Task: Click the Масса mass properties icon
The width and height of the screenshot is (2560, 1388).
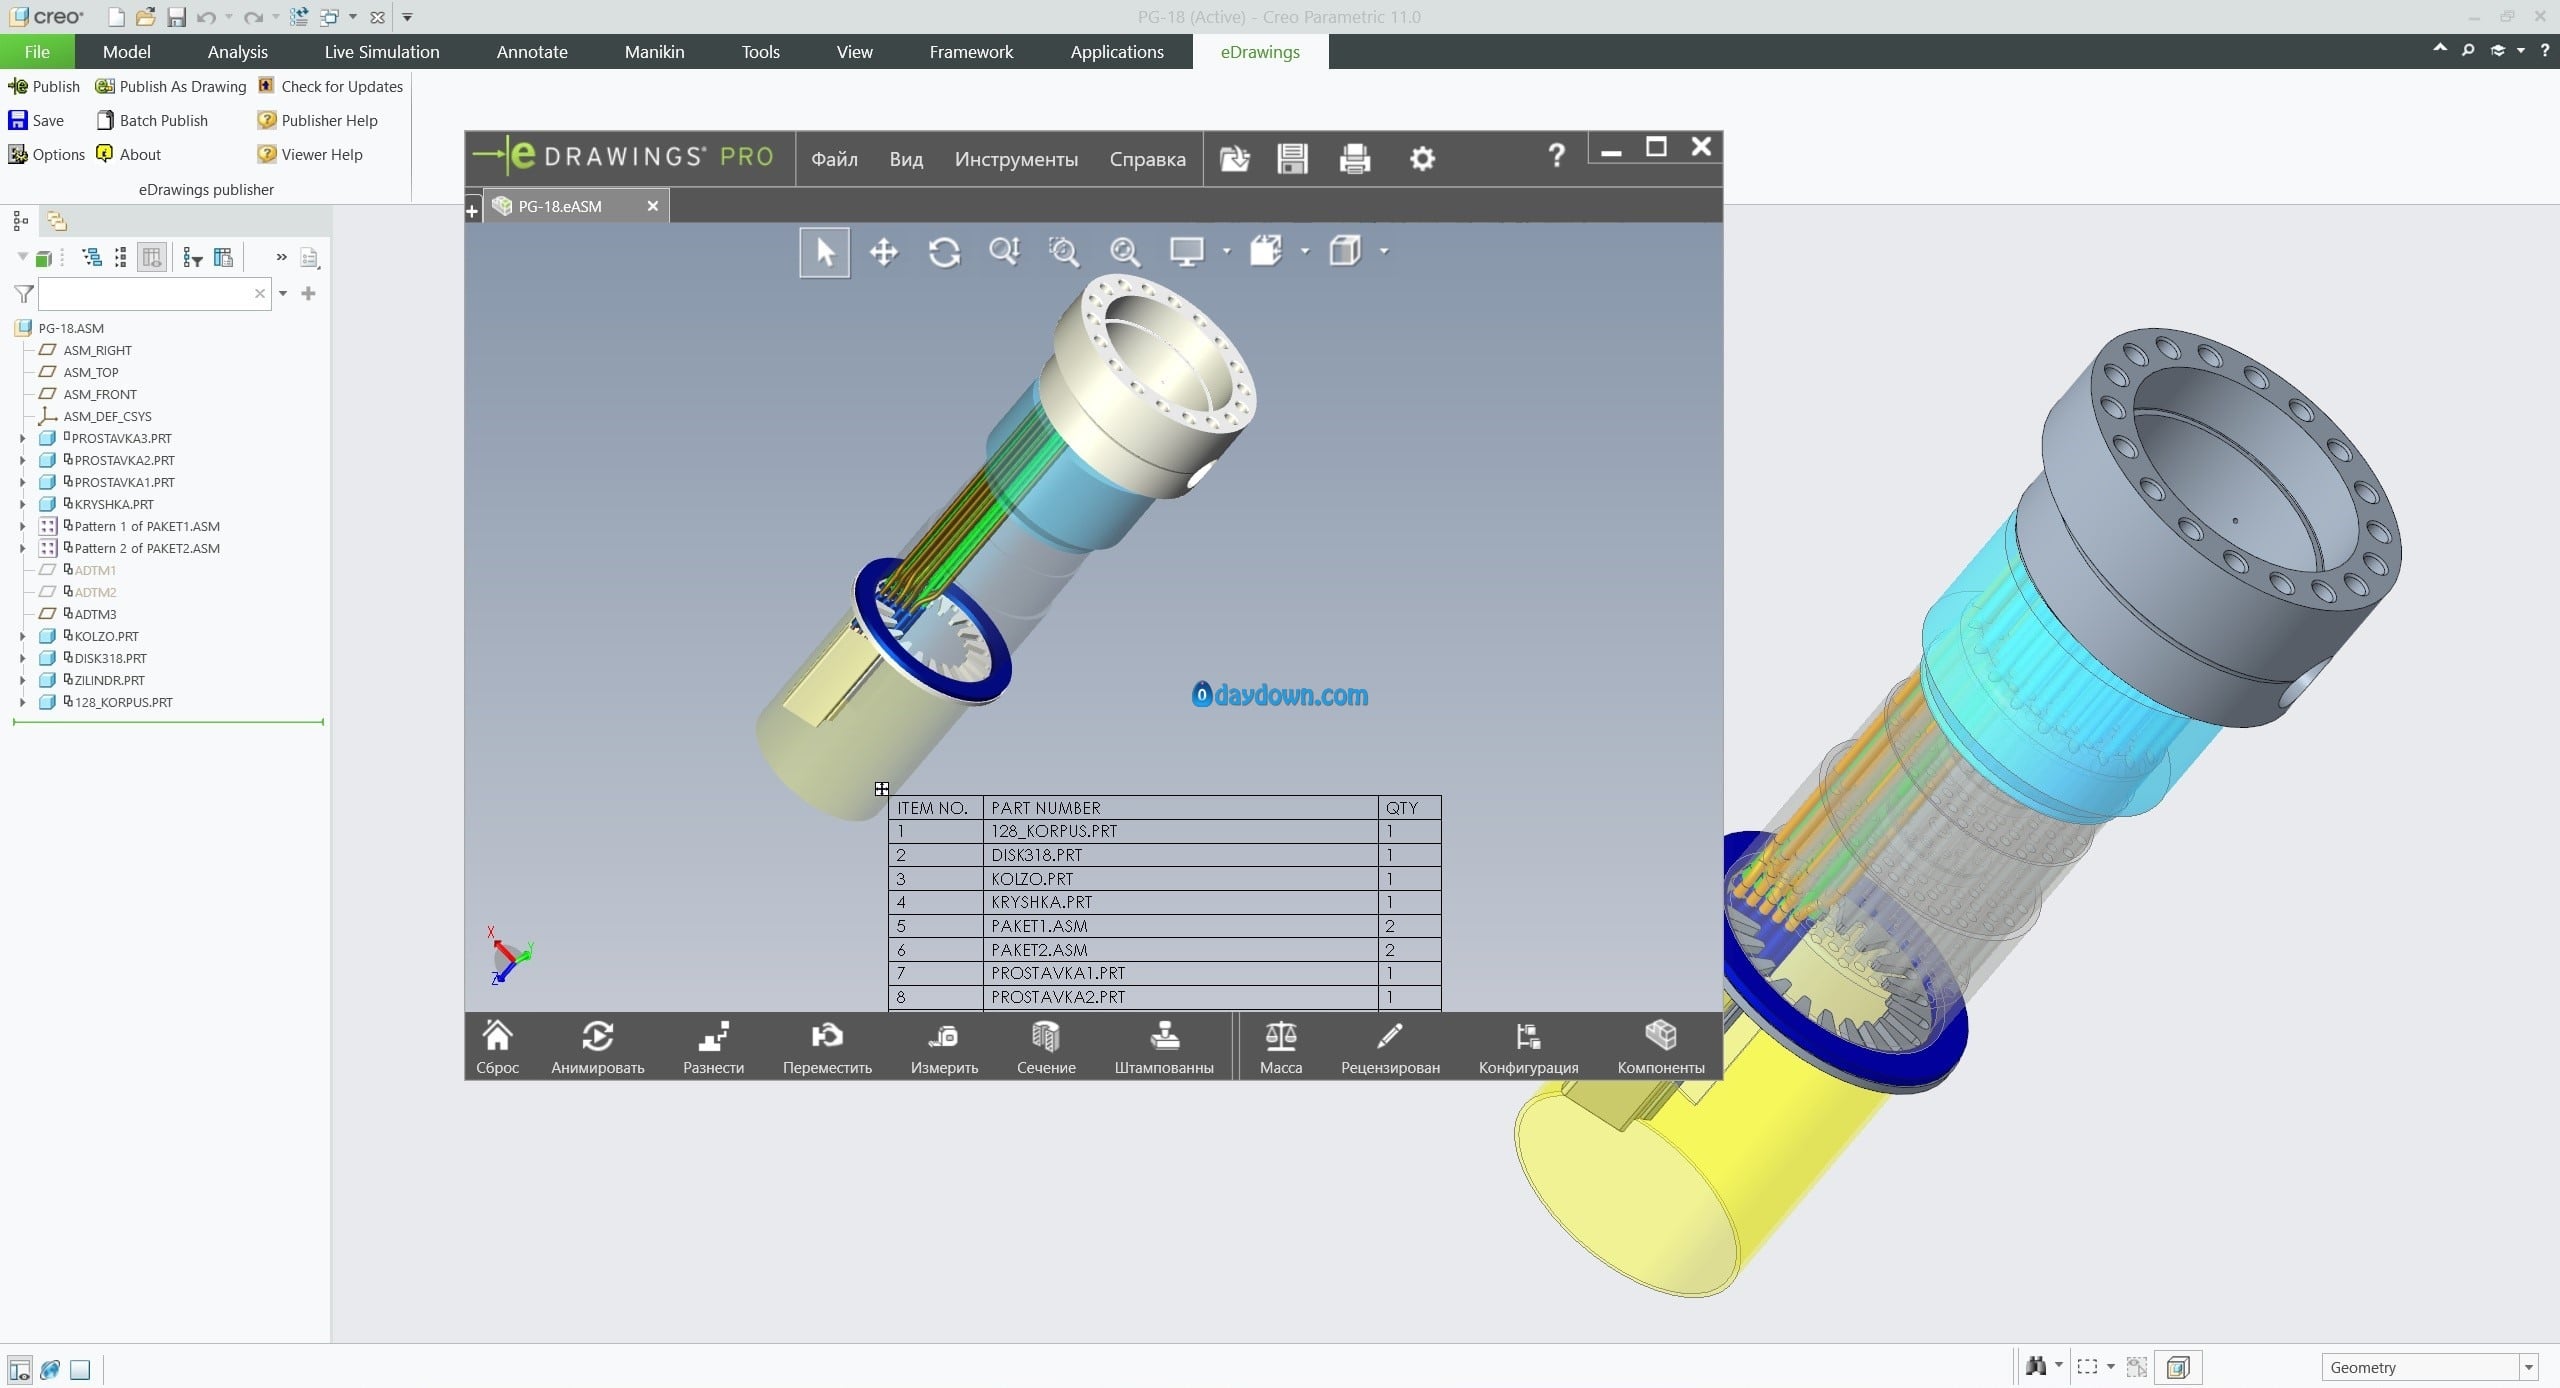Action: click(x=1280, y=1046)
